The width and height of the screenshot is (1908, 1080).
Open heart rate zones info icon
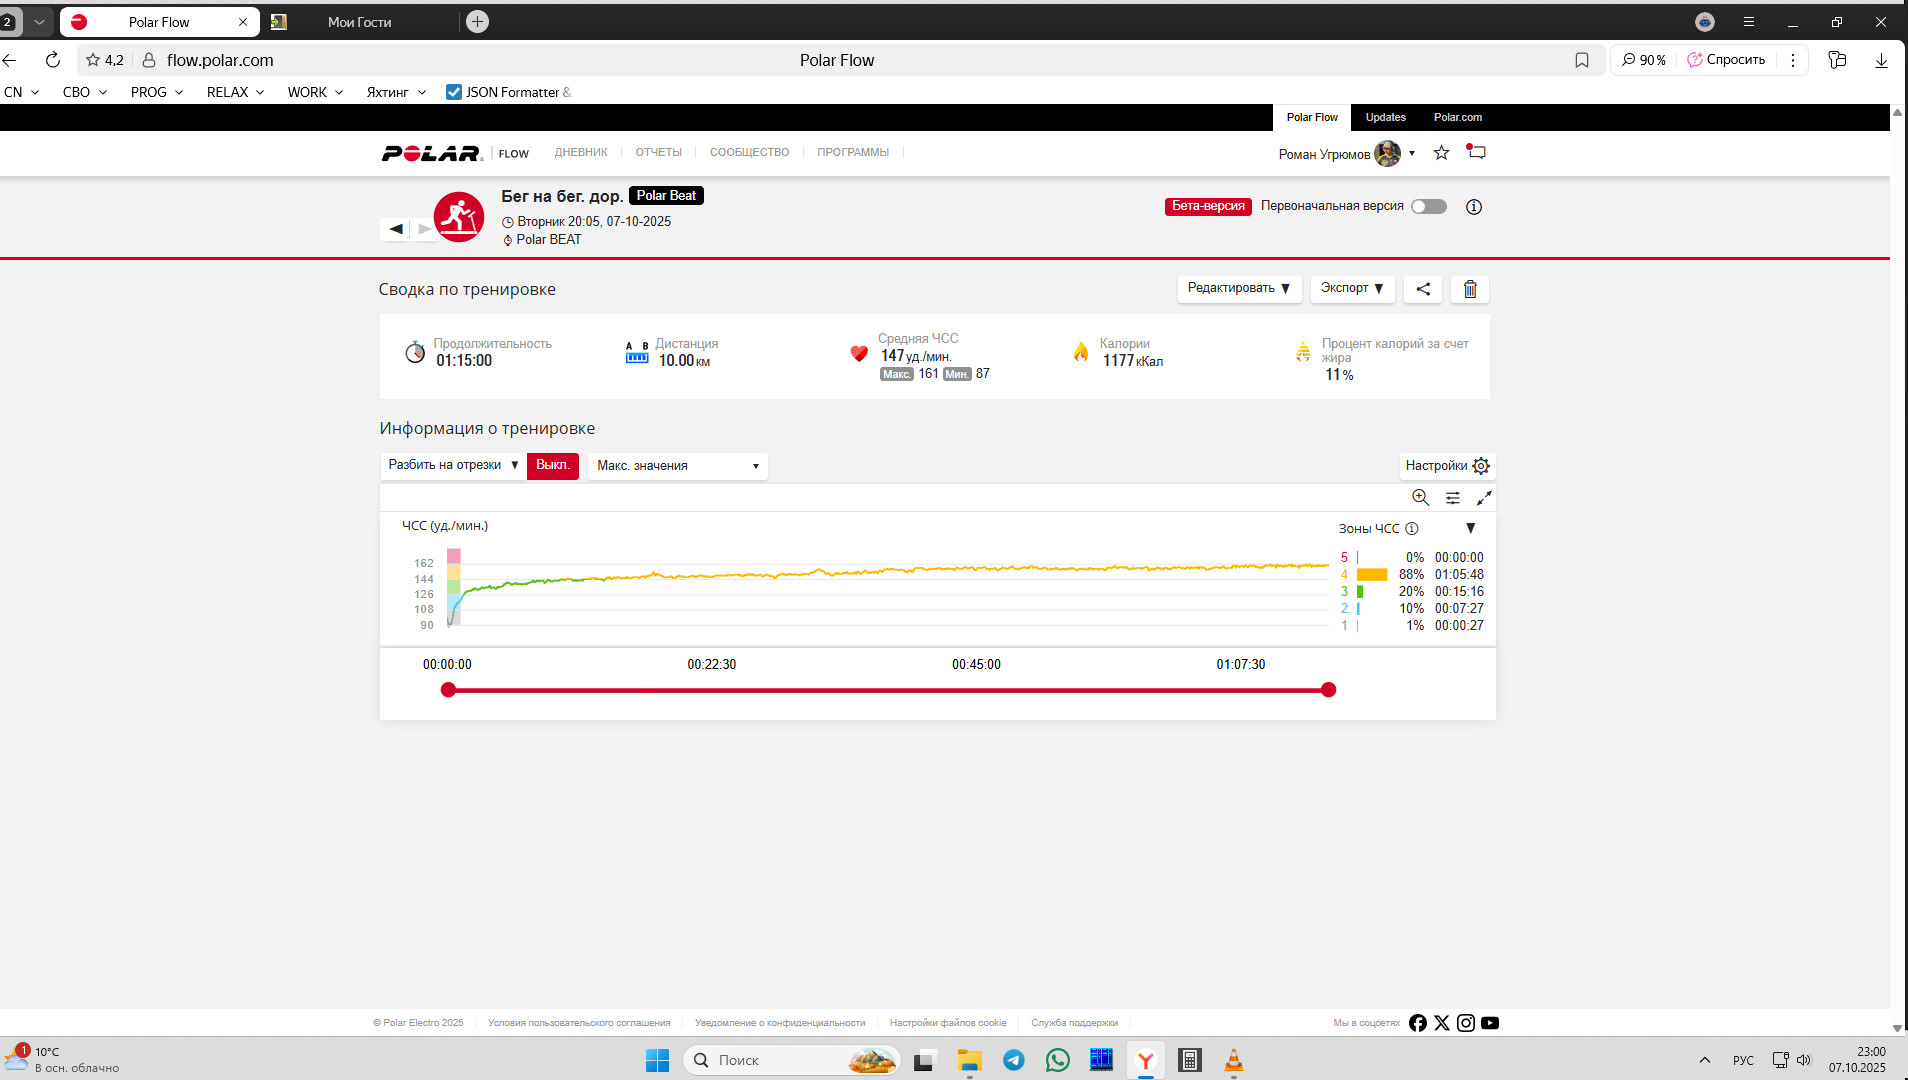(1412, 528)
